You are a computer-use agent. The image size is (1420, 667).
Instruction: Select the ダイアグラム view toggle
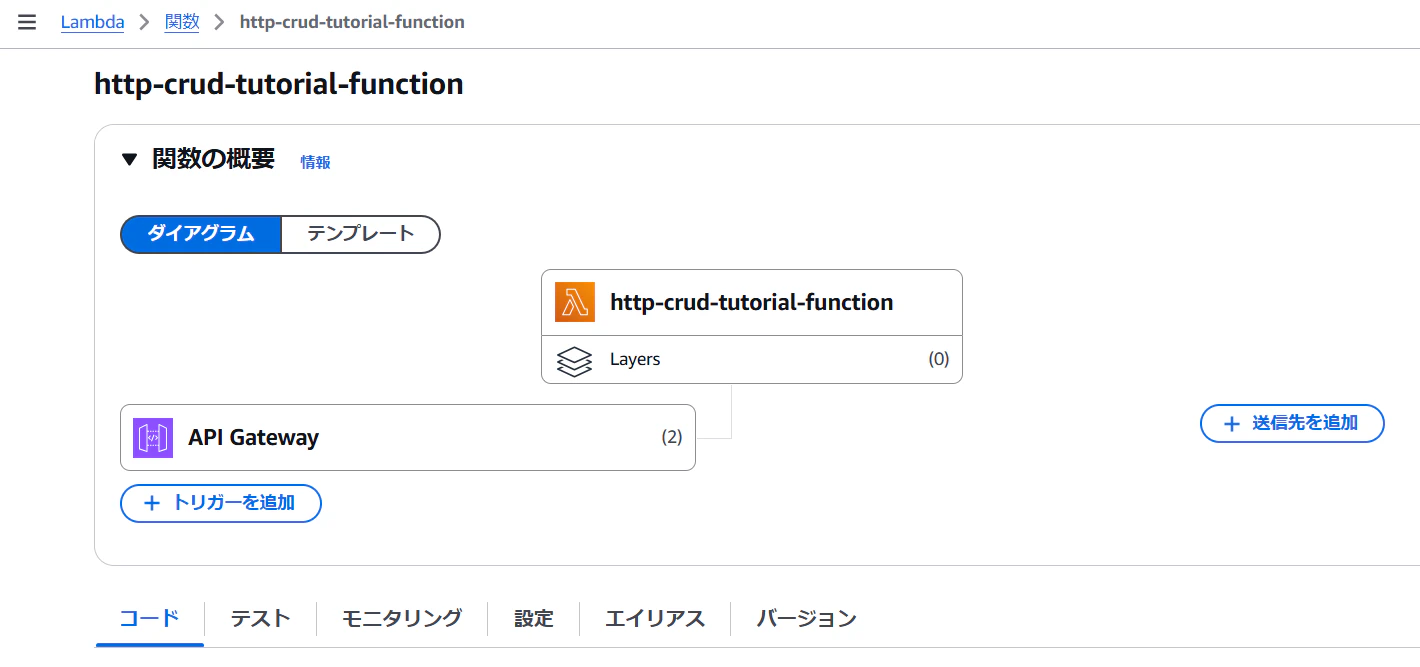[201, 234]
